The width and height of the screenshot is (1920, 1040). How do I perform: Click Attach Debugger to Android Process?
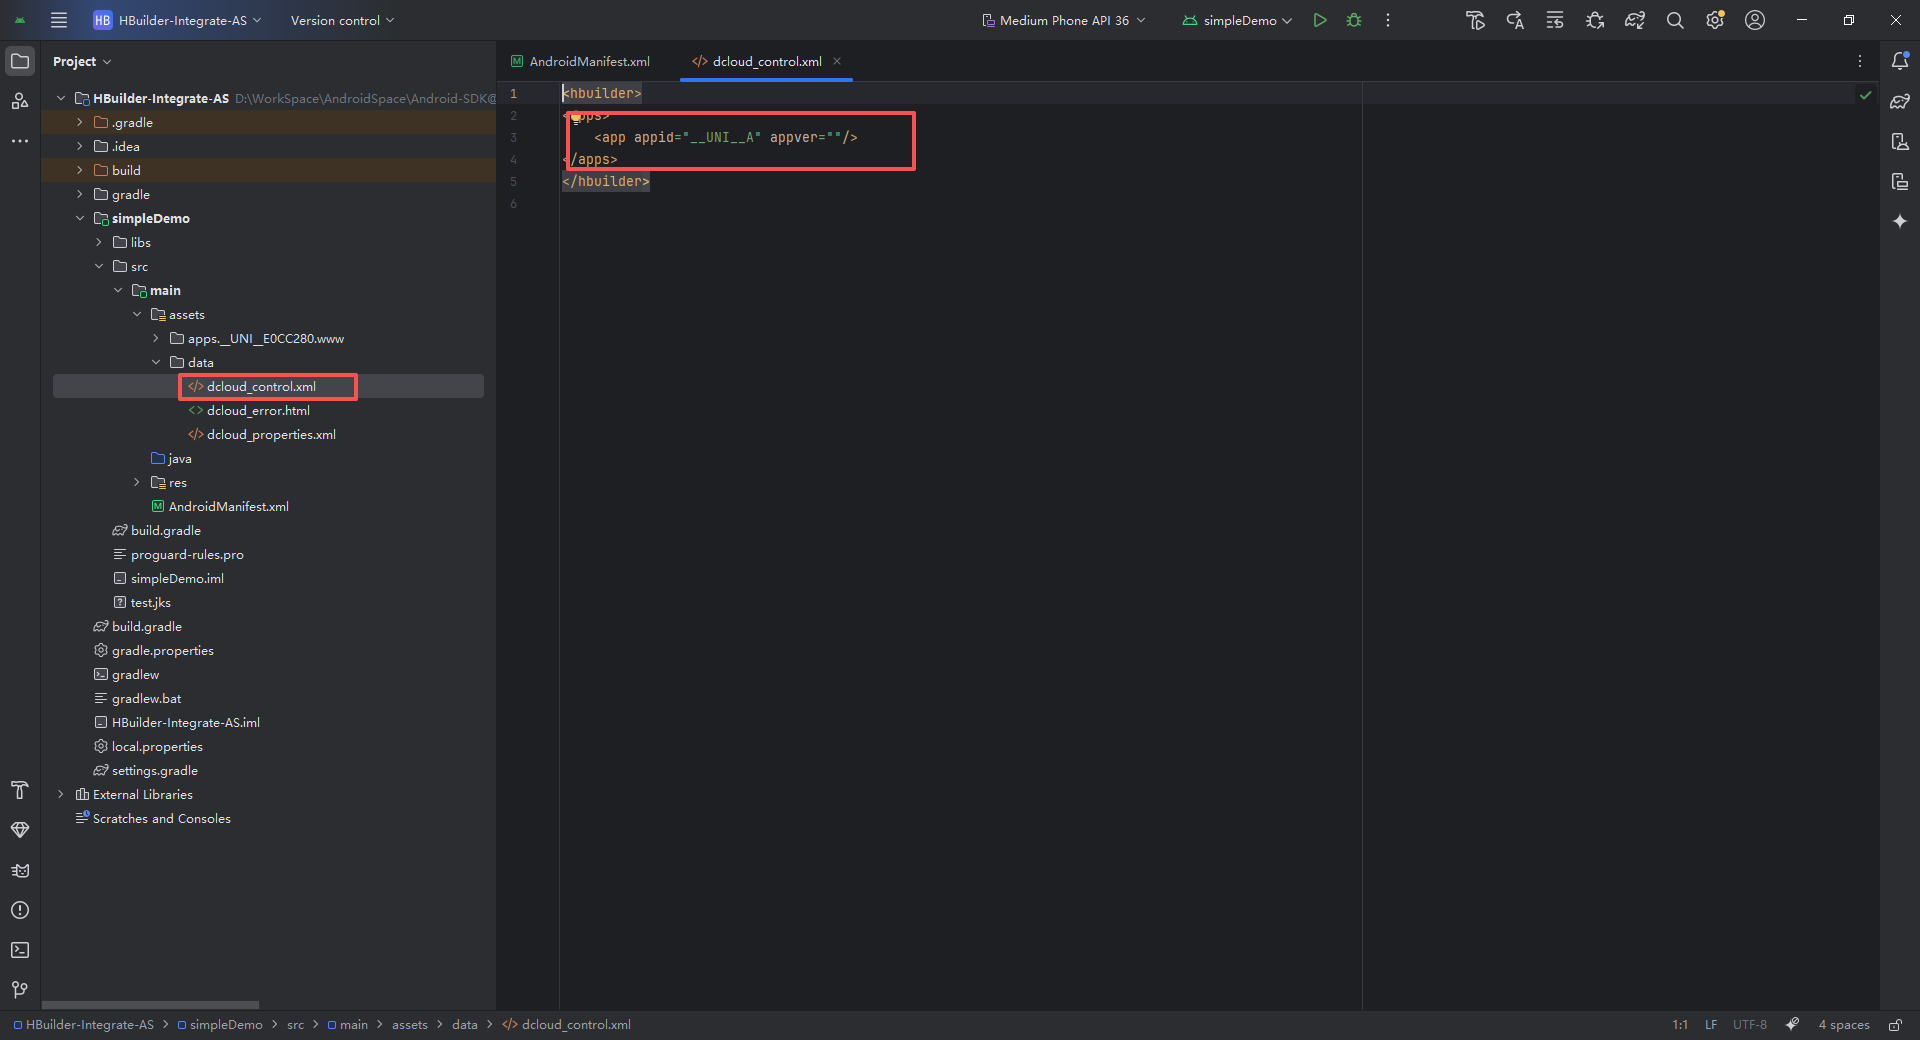1595,20
